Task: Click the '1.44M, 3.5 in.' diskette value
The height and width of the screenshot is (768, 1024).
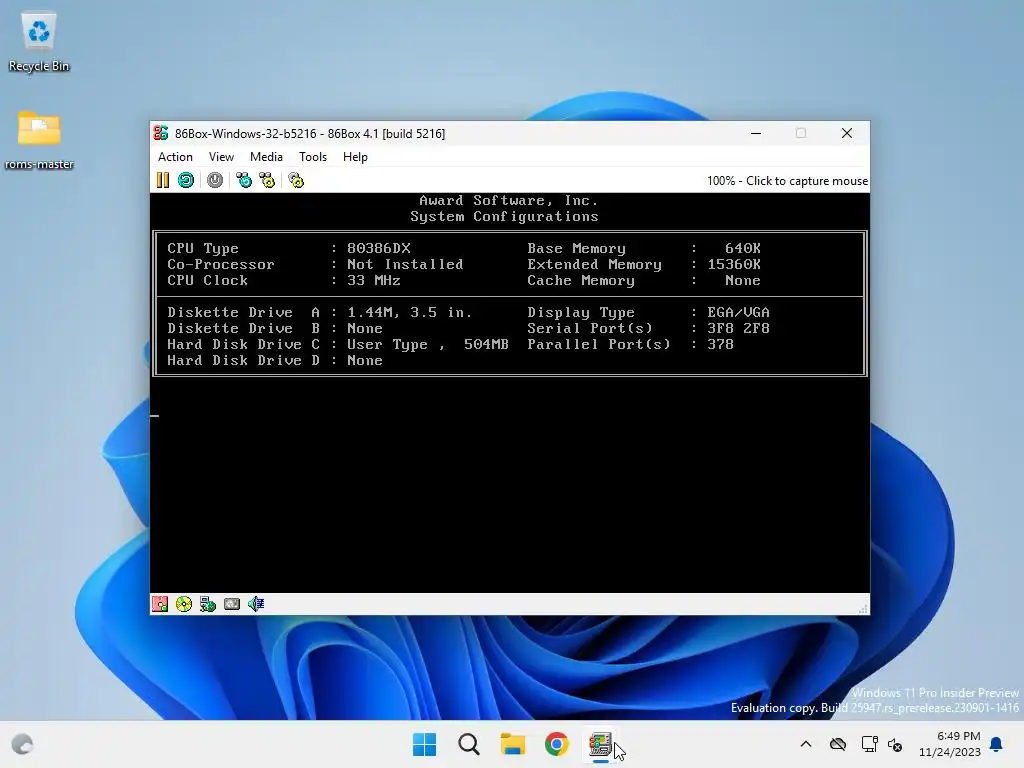Action: (x=409, y=312)
